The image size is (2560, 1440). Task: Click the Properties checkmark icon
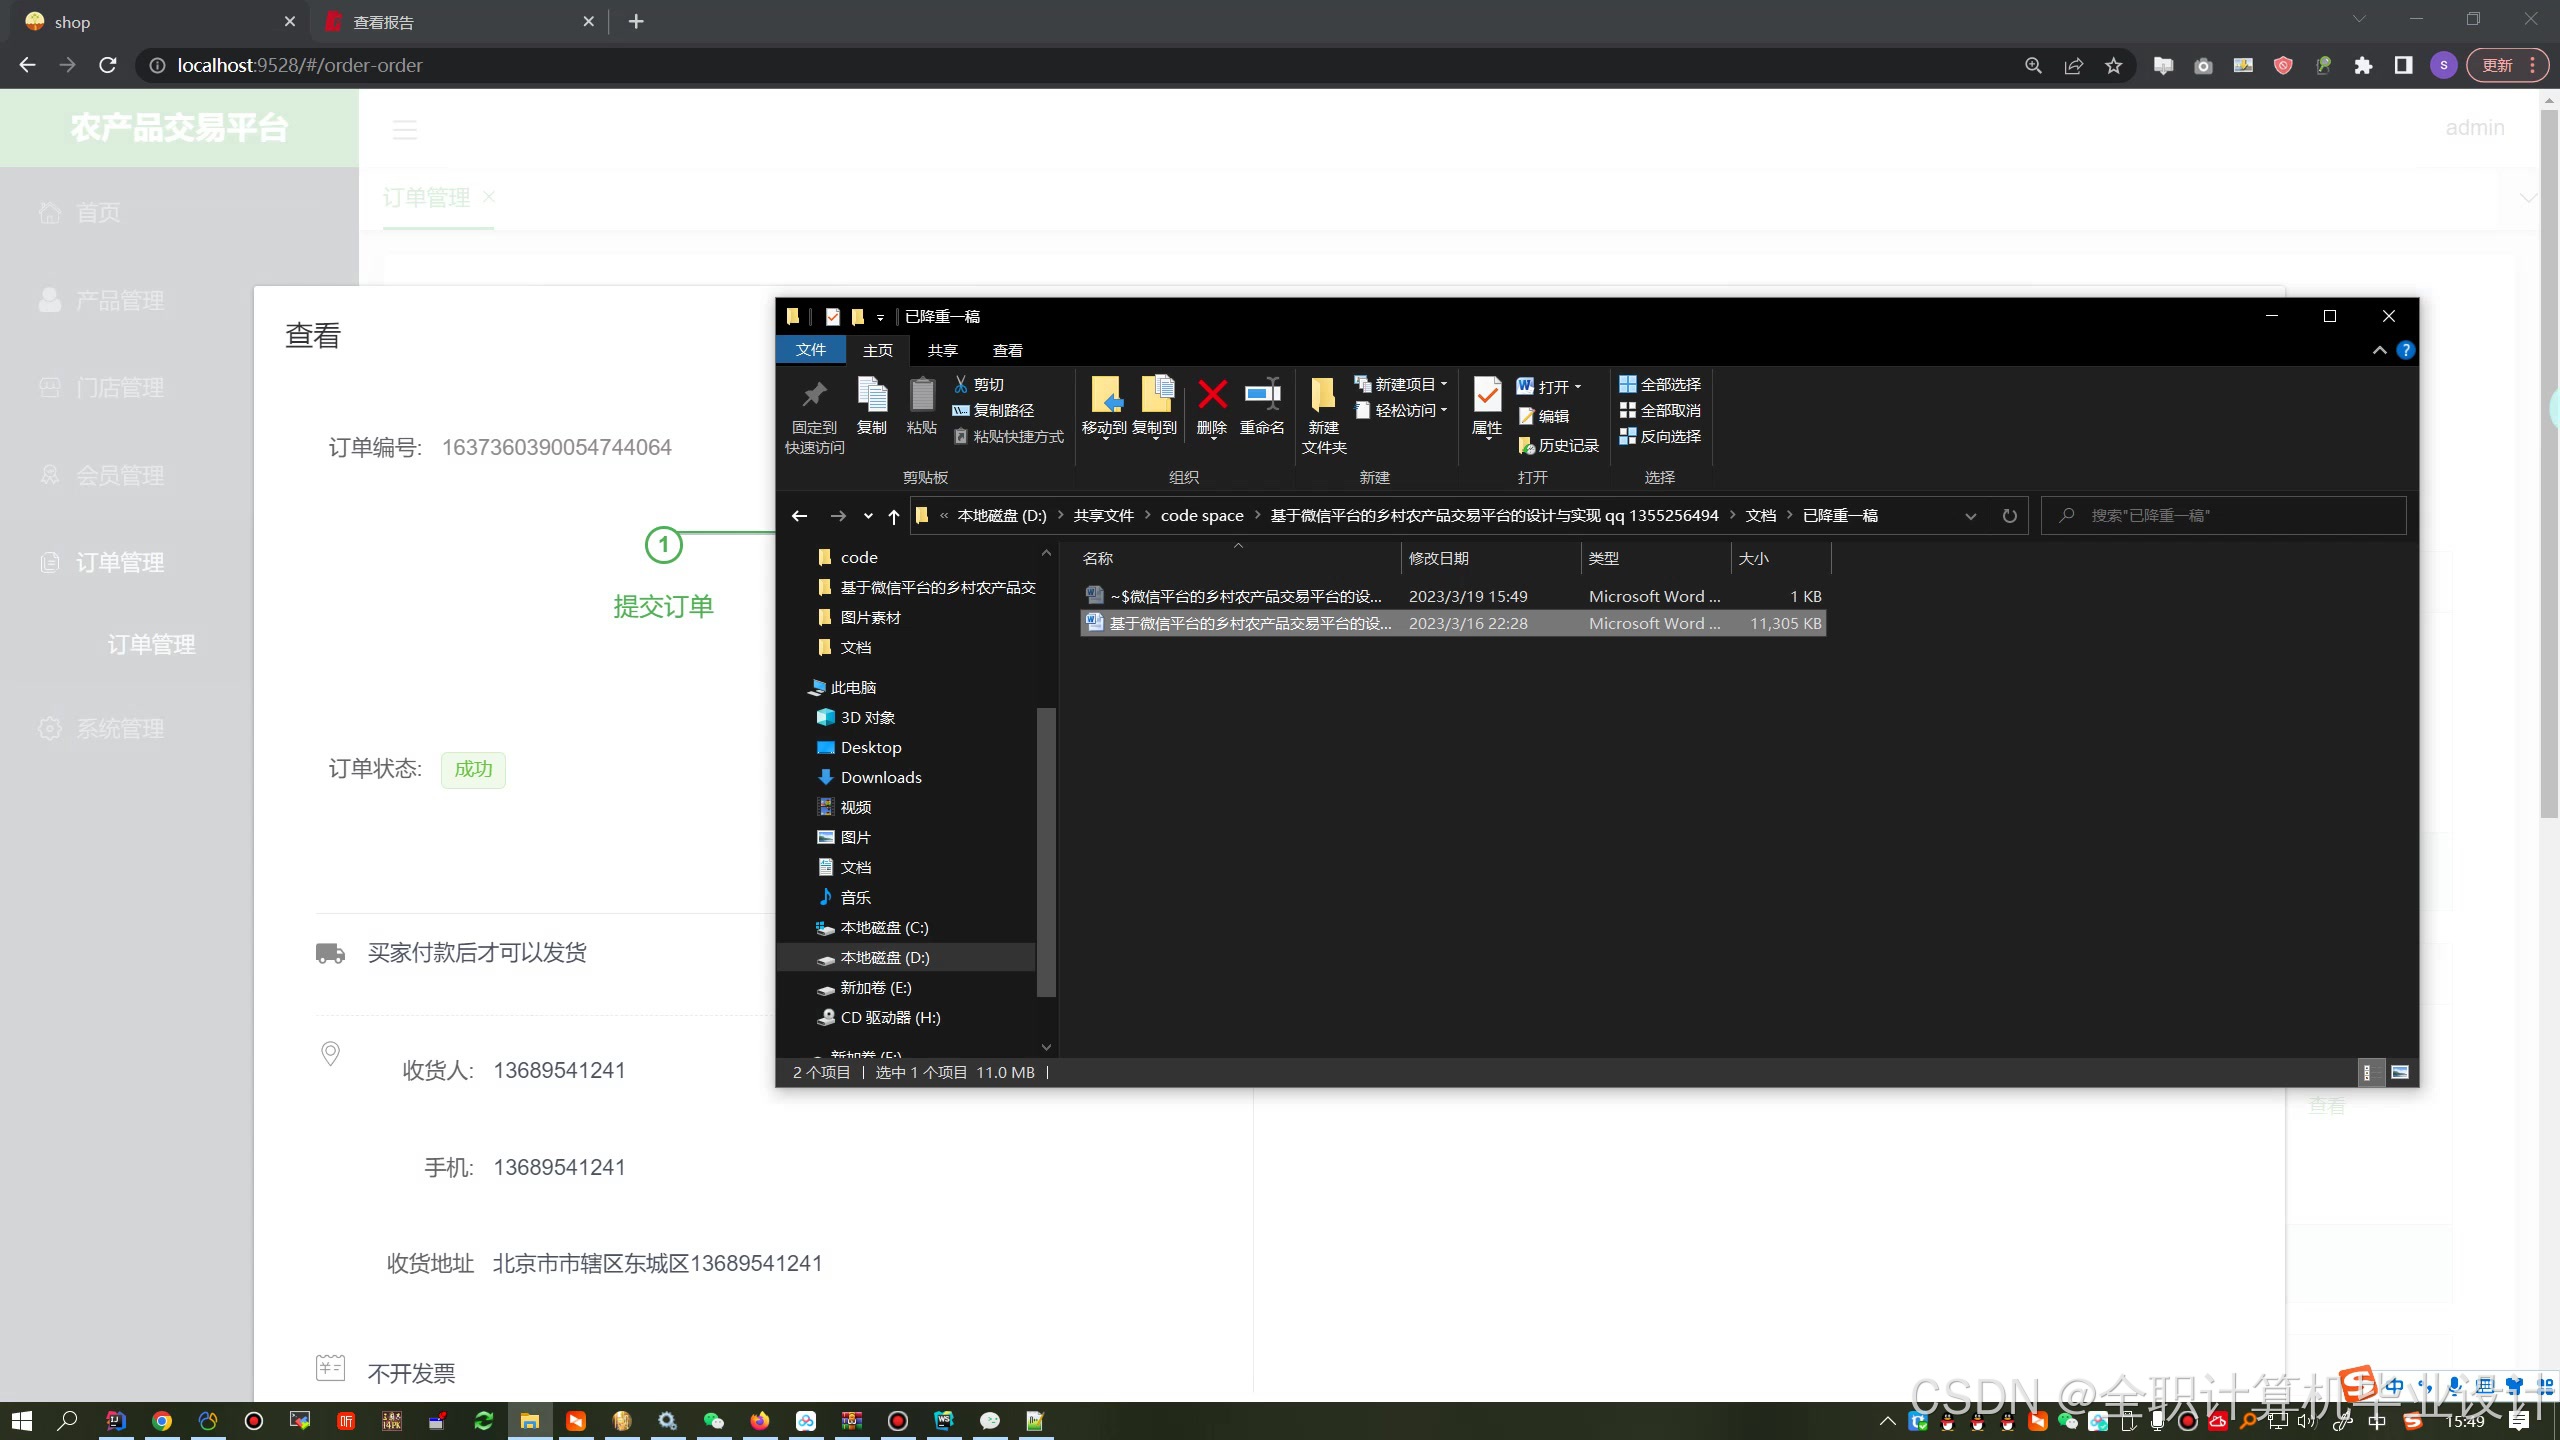point(1487,396)
